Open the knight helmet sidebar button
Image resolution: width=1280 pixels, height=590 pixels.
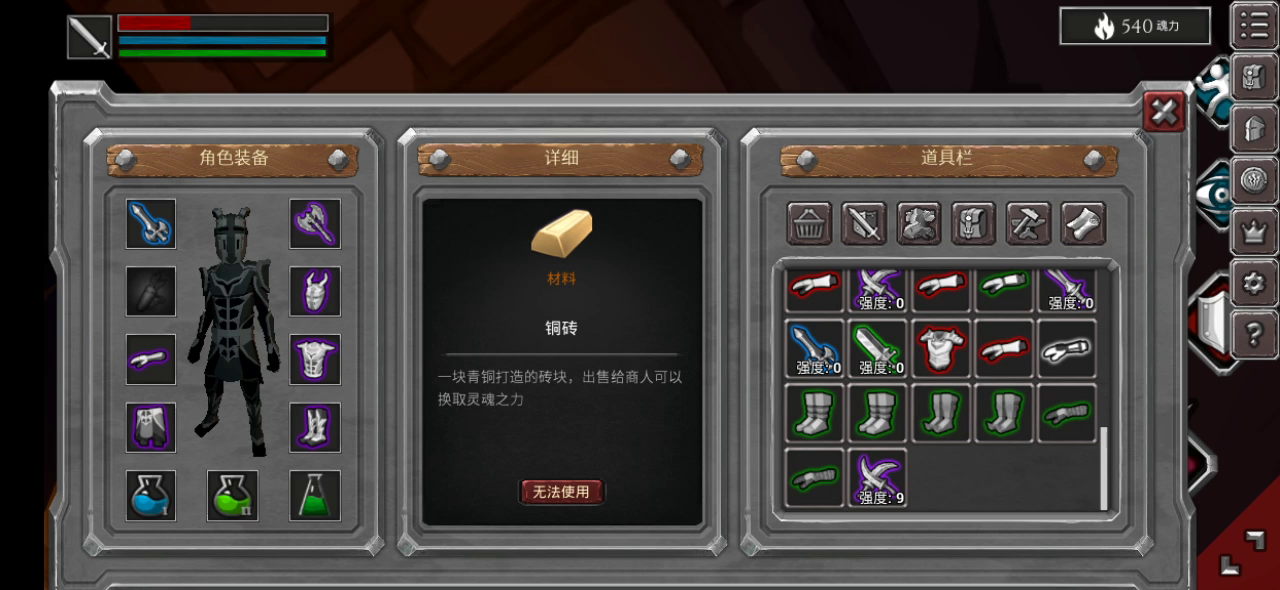pyautogui.click(x=1254, y=128)
